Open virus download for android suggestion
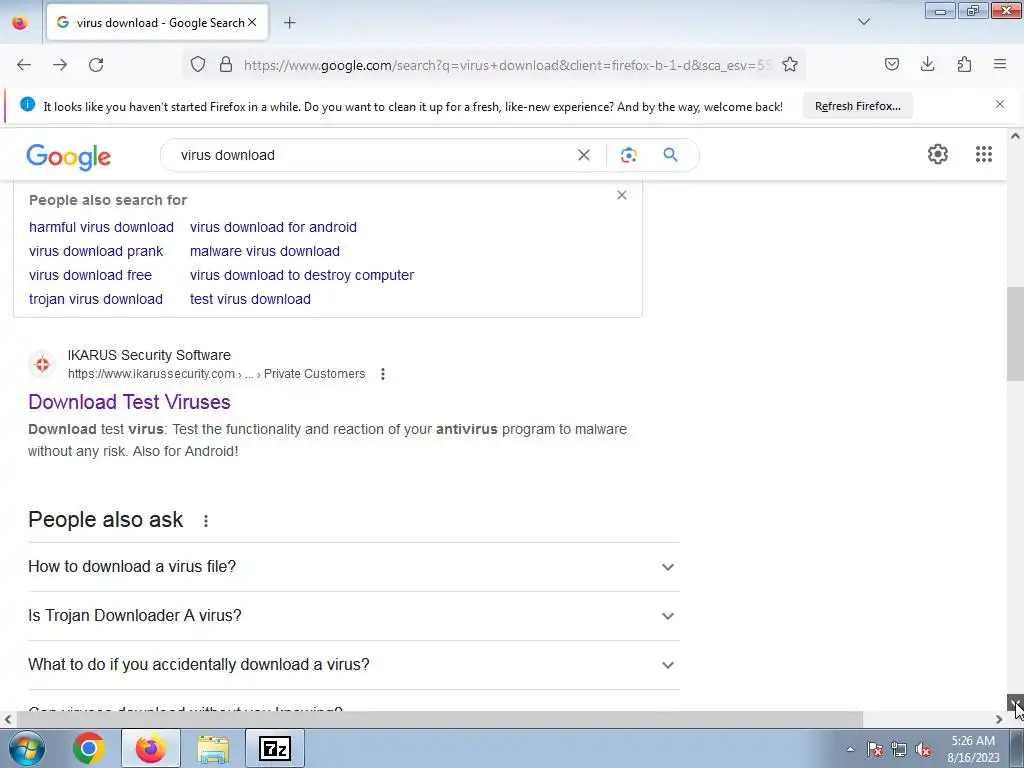The width and height of the screenshot is (1024, 768). (x=273, y=227)
